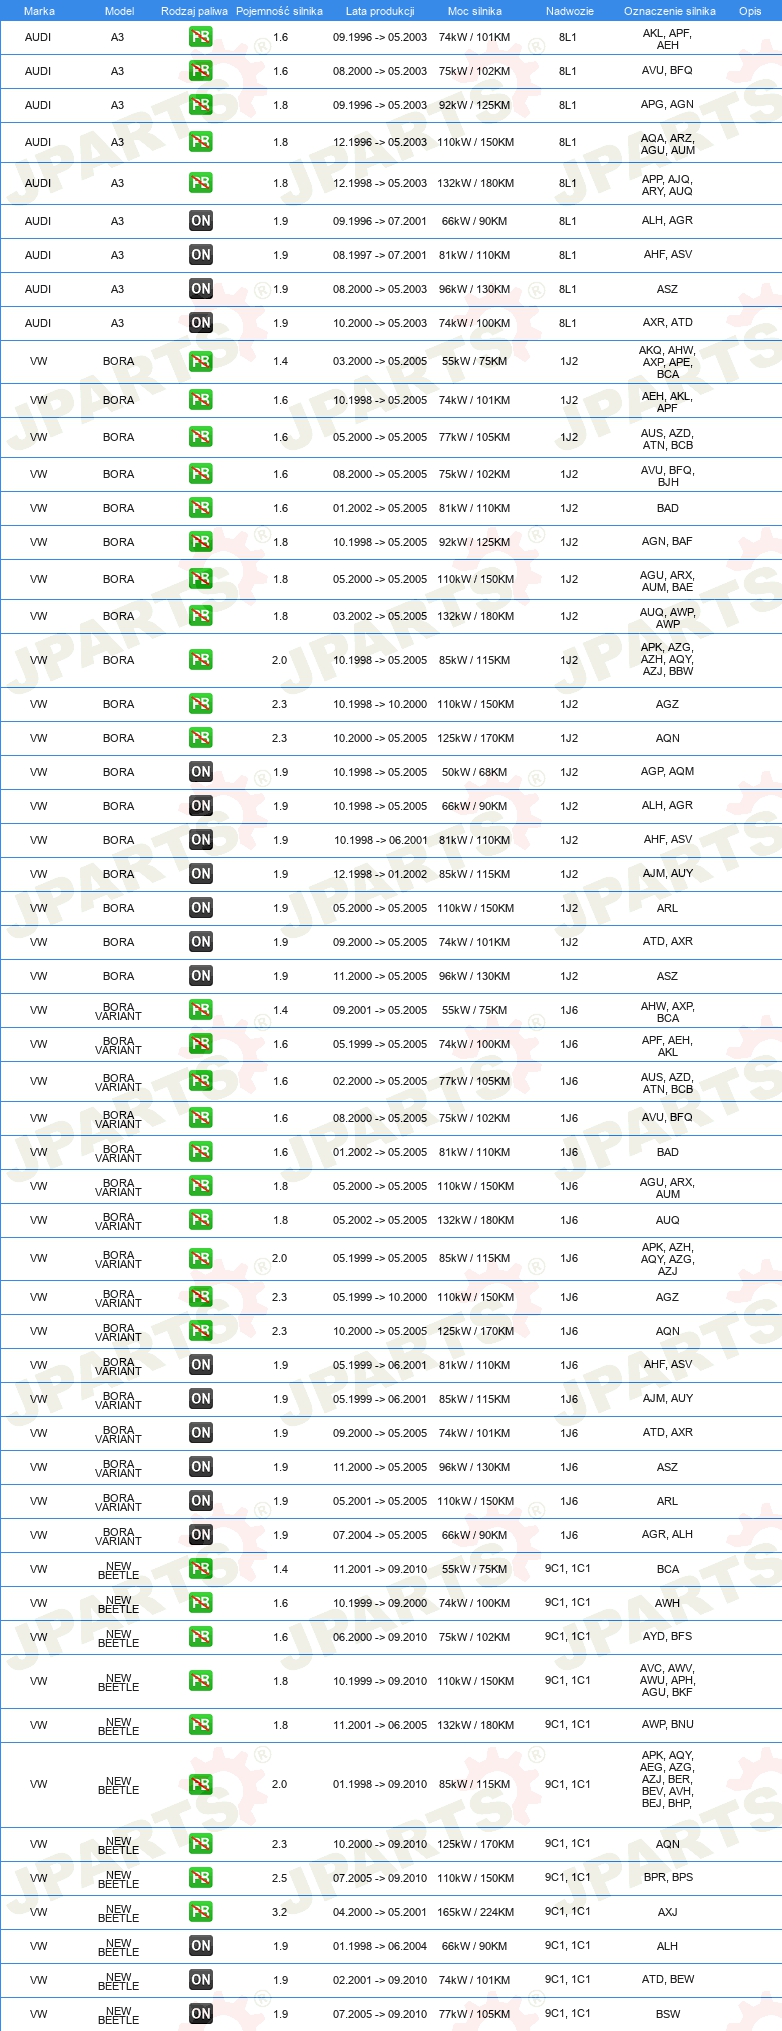The image size is (782, 2031).
Task: Click petrol icon in 1J6 body AGZ row
Action: (200, 1297)
